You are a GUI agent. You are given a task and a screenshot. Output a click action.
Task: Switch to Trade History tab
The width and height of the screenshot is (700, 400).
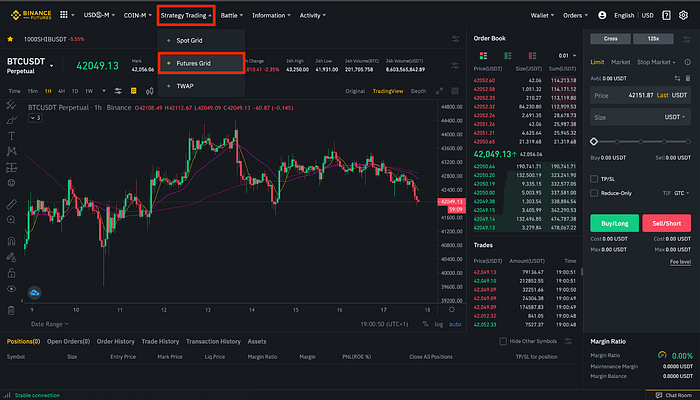tap(160, 342)
